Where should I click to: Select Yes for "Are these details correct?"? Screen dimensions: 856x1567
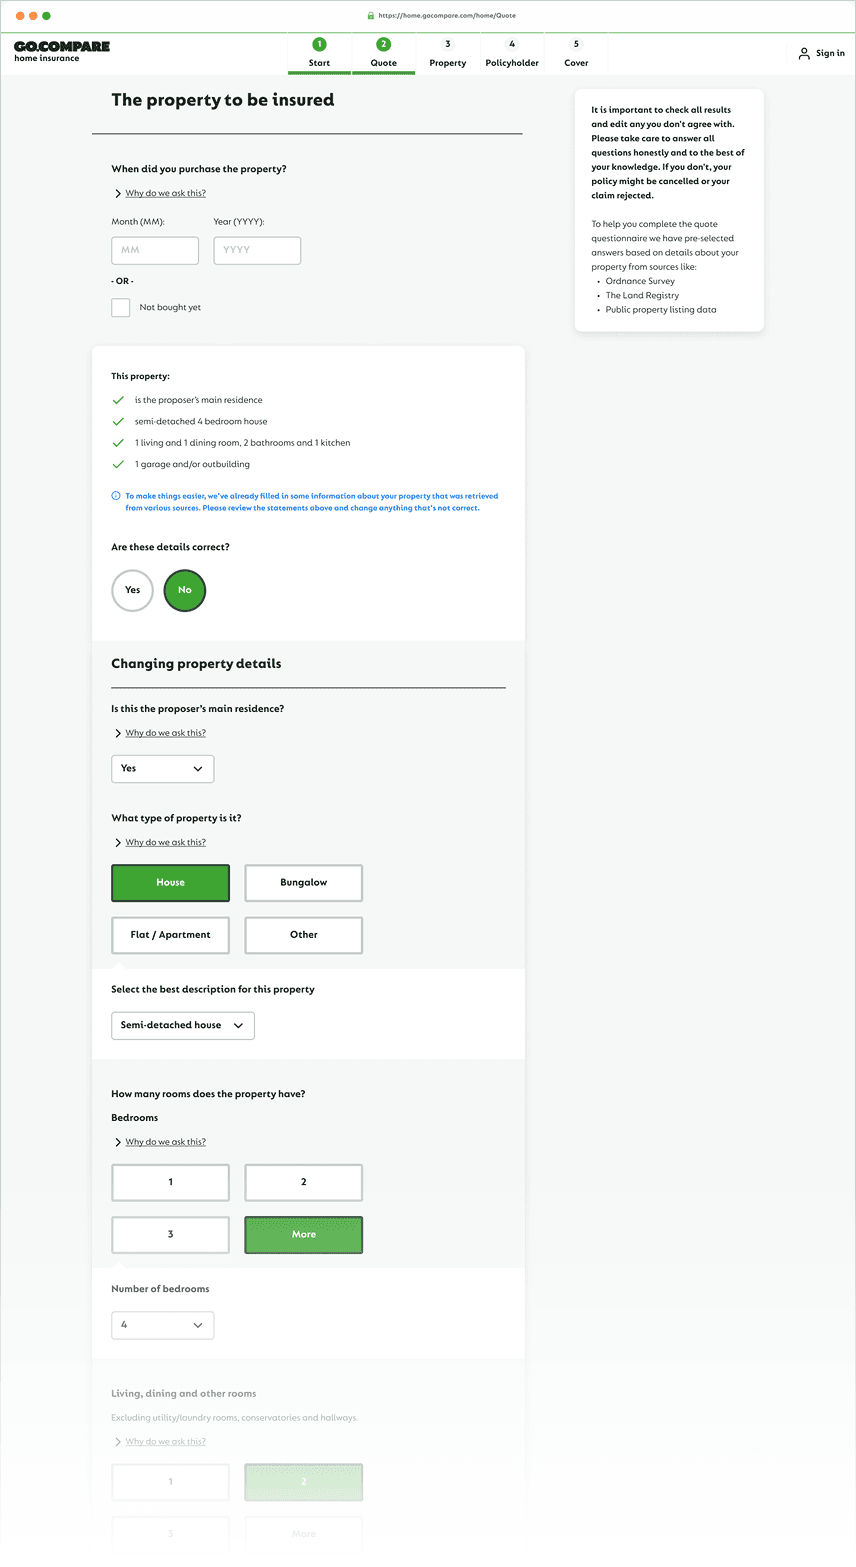click(132, 590)
